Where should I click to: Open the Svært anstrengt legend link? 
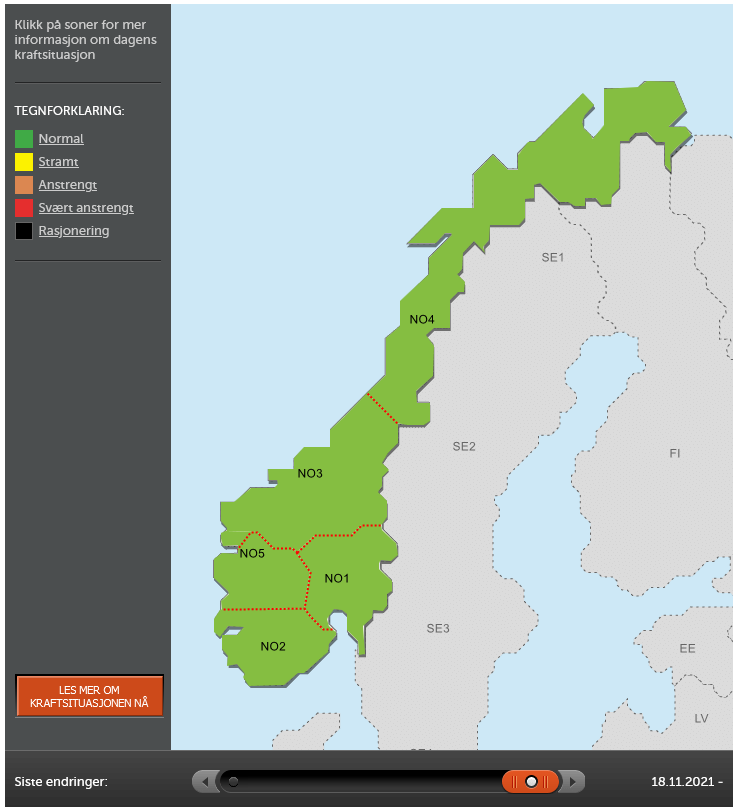(x=86, y=208)
